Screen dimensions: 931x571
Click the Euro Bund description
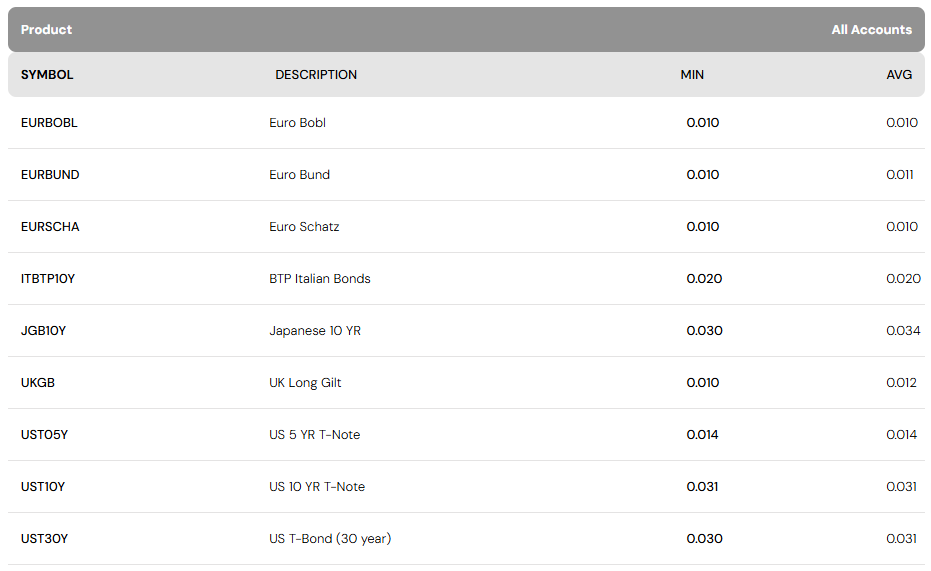299,175
